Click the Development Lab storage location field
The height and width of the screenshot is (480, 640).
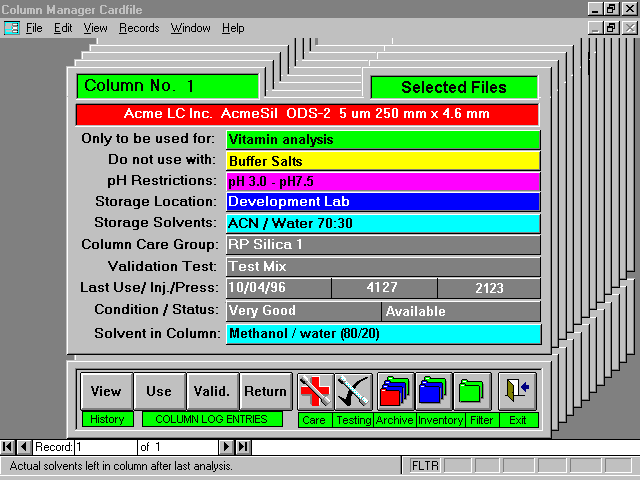coord(383,202)
